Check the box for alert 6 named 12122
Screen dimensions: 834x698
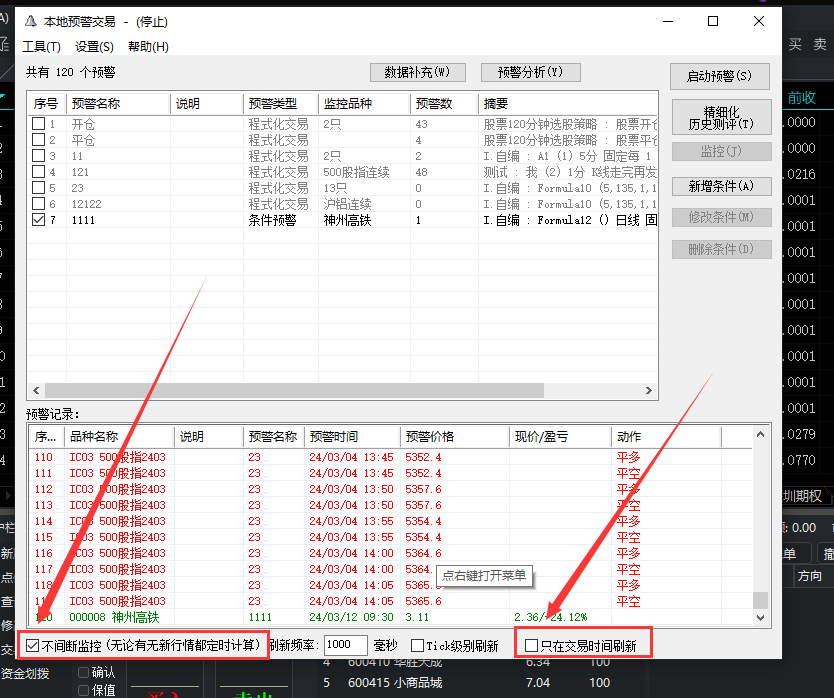38,204
